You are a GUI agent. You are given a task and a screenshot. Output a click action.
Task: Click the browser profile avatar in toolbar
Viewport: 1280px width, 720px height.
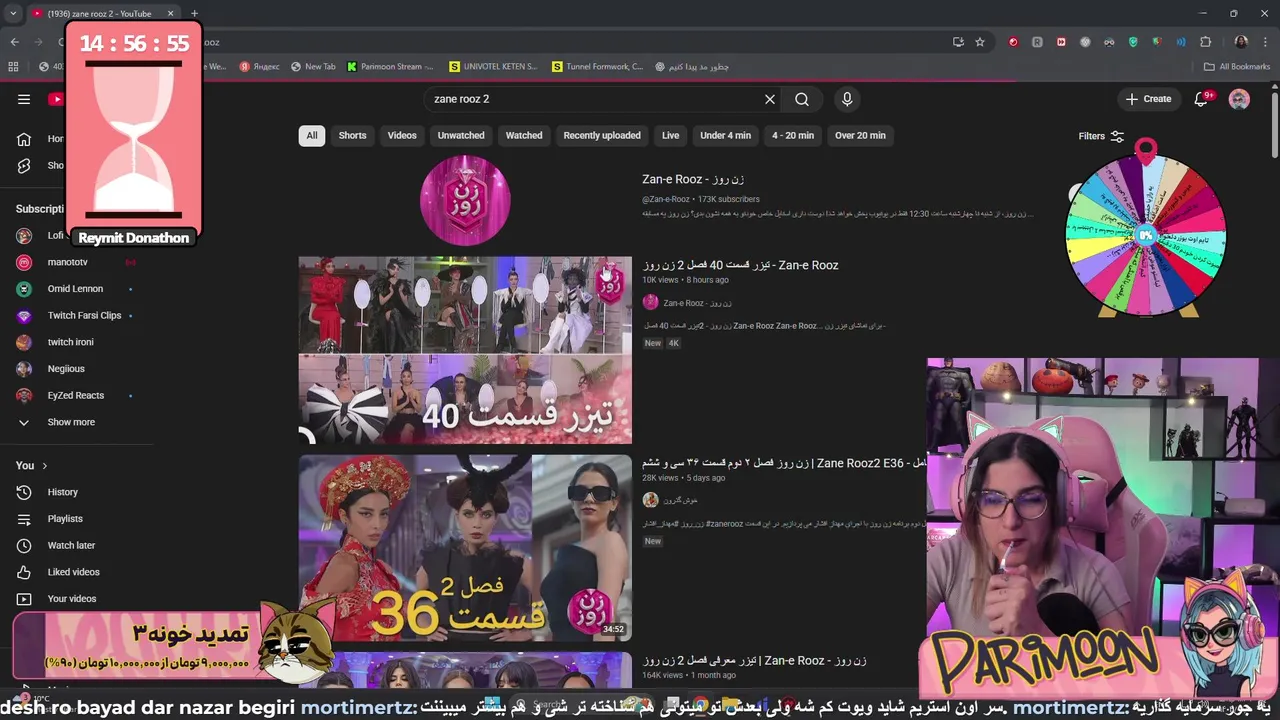click(1241, 42)
